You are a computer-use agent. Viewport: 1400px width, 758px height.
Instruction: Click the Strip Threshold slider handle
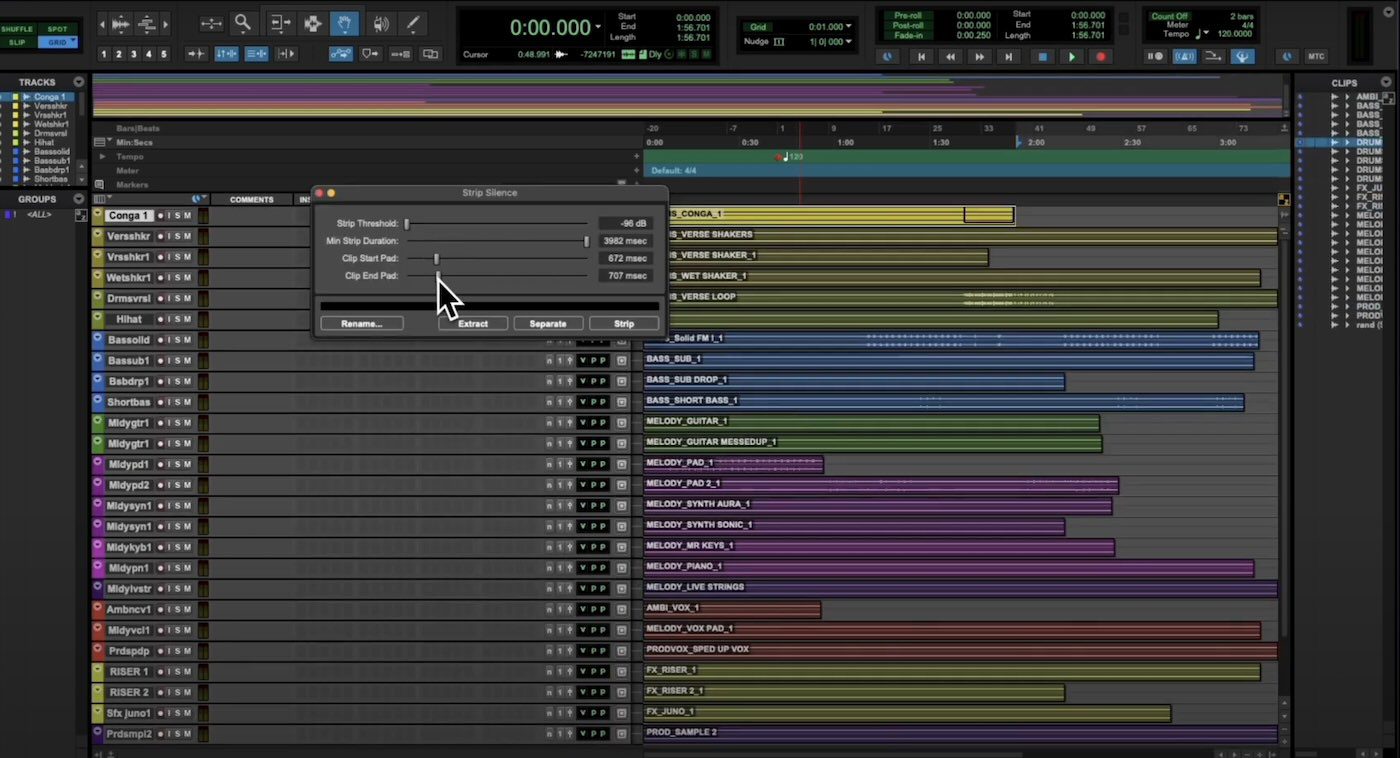click(x=407, y=224)
